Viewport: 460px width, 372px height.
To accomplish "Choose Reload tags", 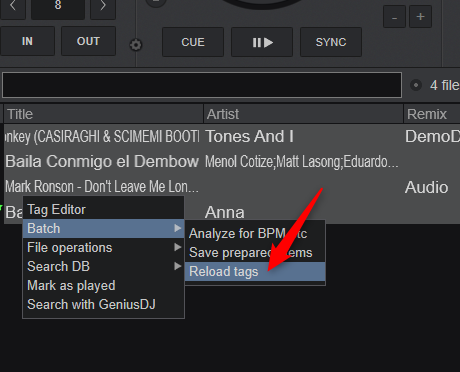I will 255,272.
